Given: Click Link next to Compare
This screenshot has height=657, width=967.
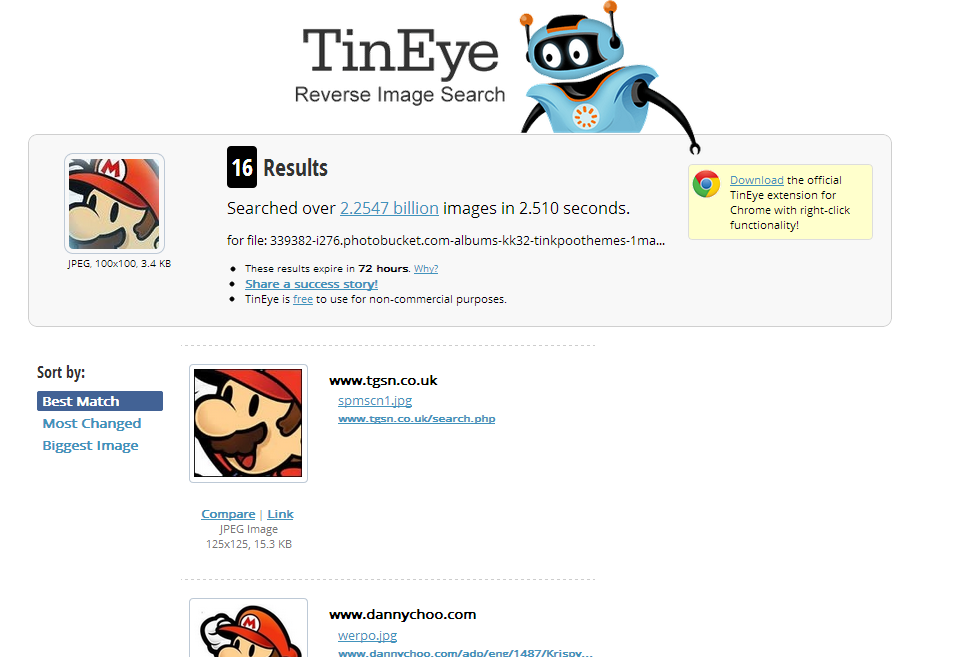Looking at the screenshot, I should pos(281,514).
